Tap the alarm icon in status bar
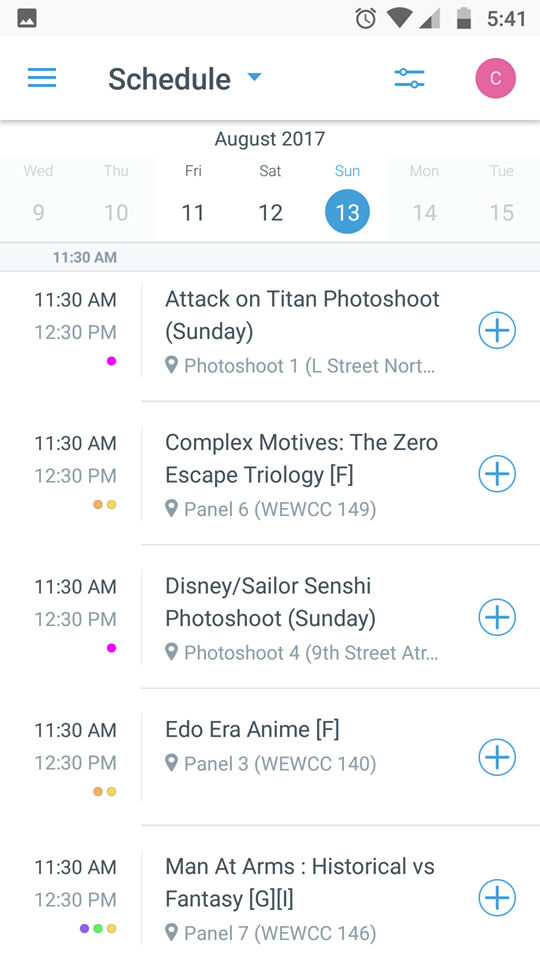540x960 pixels. 366,18
